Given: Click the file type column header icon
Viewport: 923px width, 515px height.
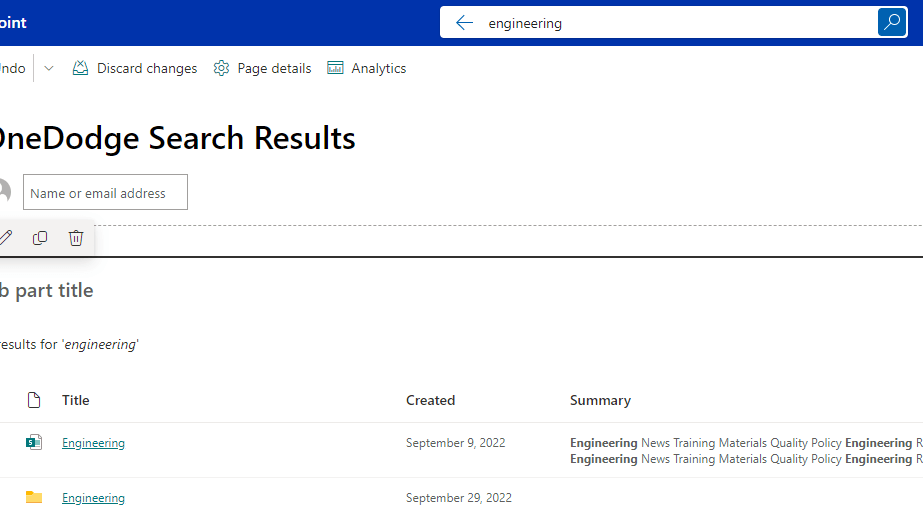Looking at the screenshot, I should point(34,400).
